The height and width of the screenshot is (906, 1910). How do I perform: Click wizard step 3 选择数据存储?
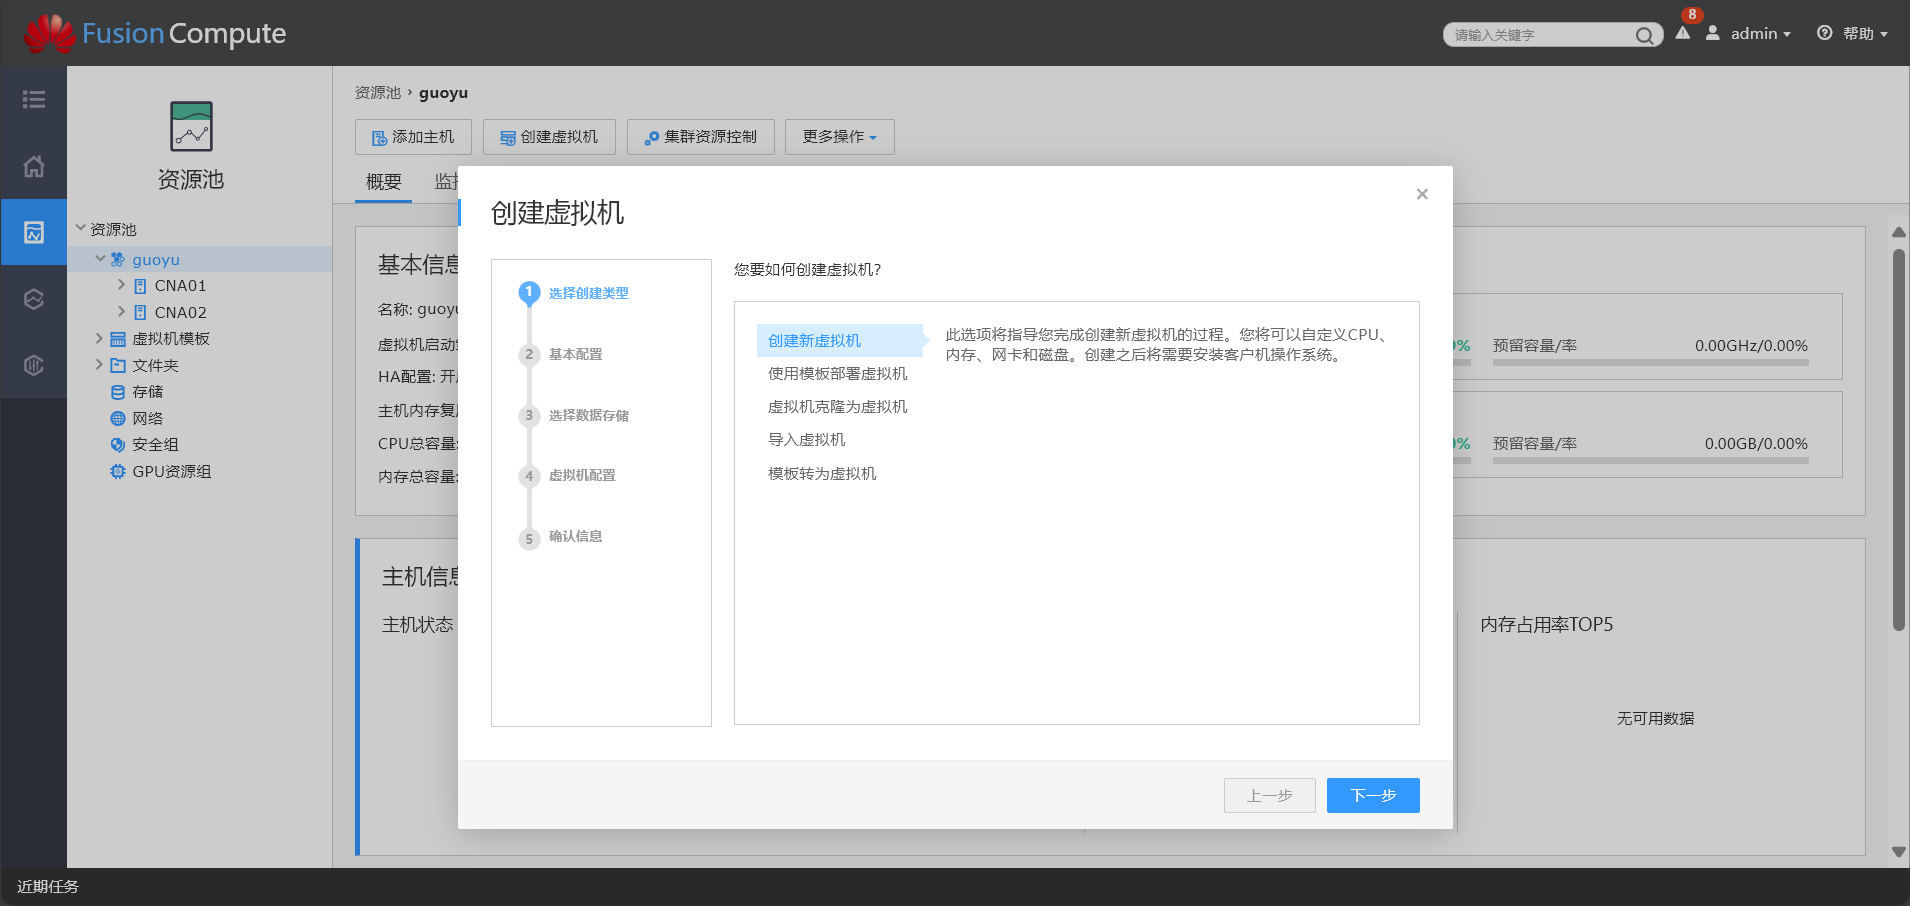(x=575, y=415)
